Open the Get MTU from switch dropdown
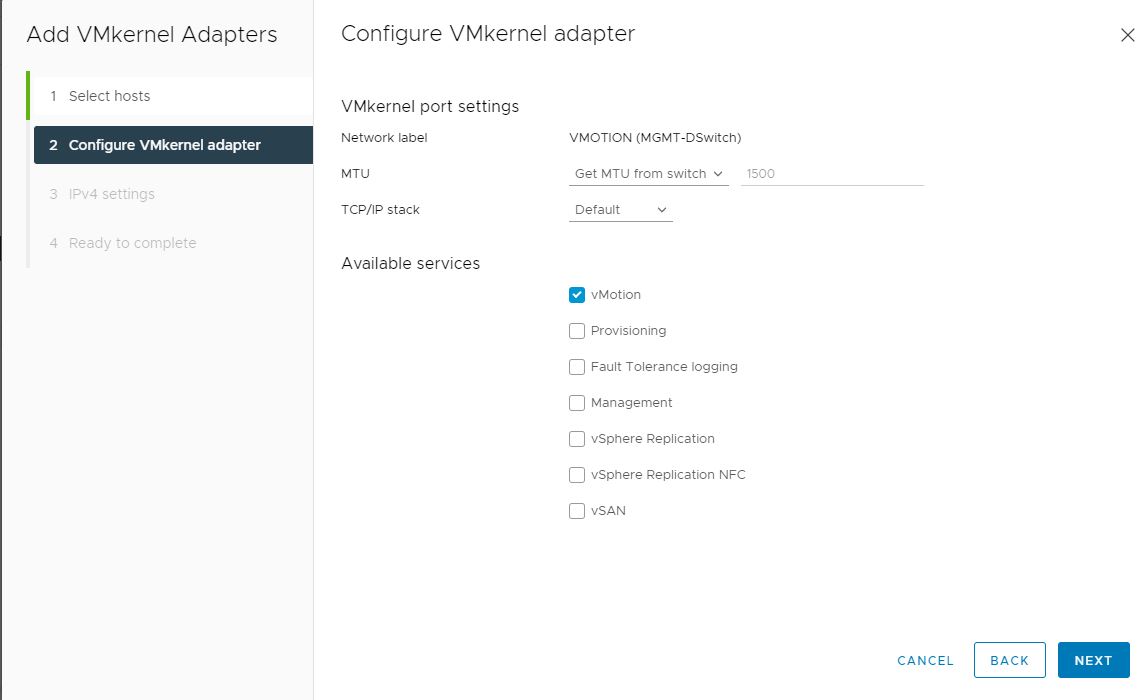Viewport: 1146px width, 700px height. click(x=648, y=173)
